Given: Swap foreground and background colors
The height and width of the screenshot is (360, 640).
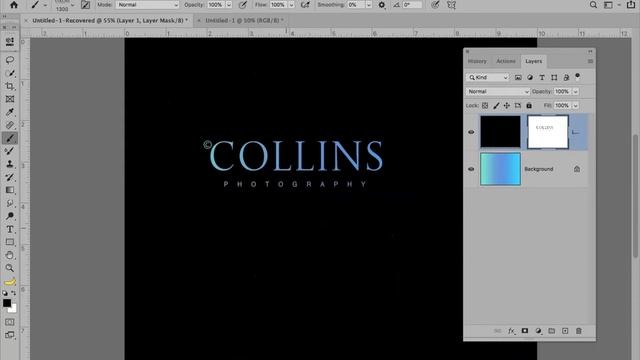Looking at the screenshot, I should [13, 293].
